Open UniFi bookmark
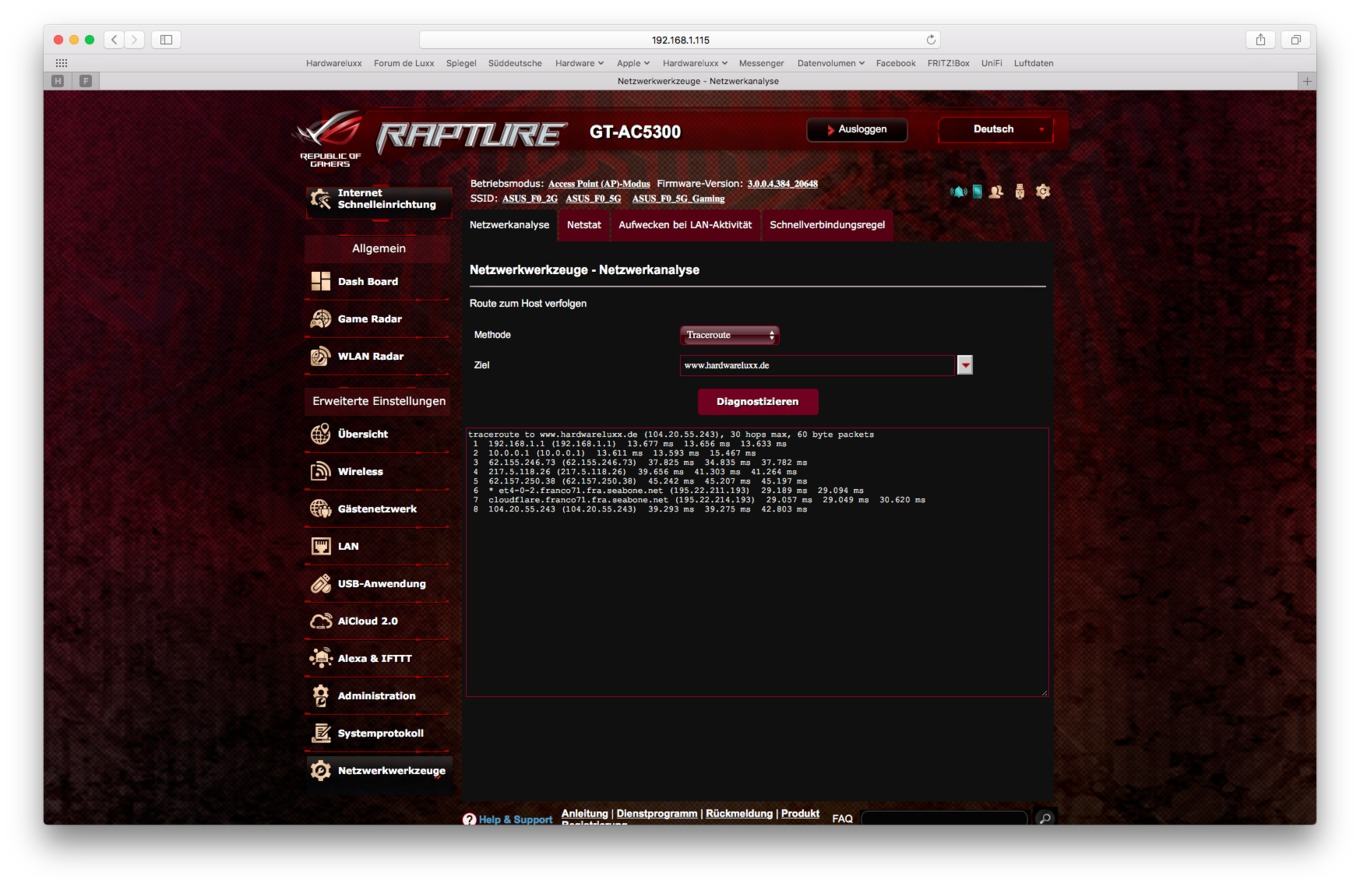The width and height of the screenshot is (1360, 887). (991, 63)
